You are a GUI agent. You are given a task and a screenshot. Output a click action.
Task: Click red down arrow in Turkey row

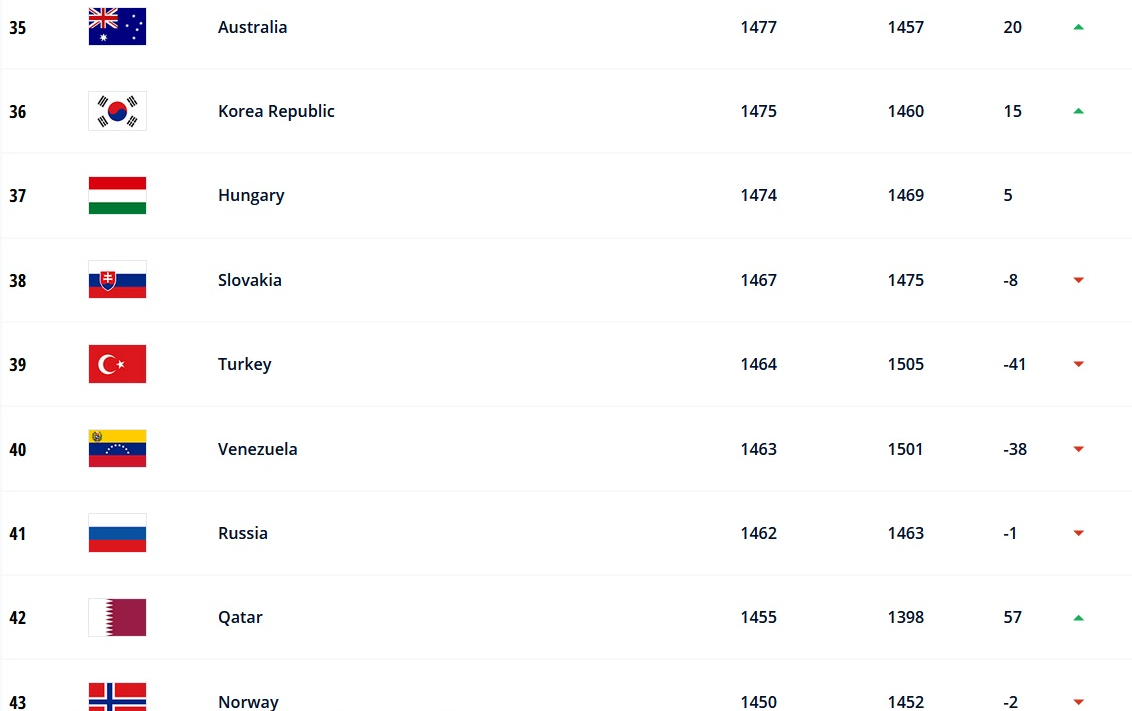[1078, 364]
